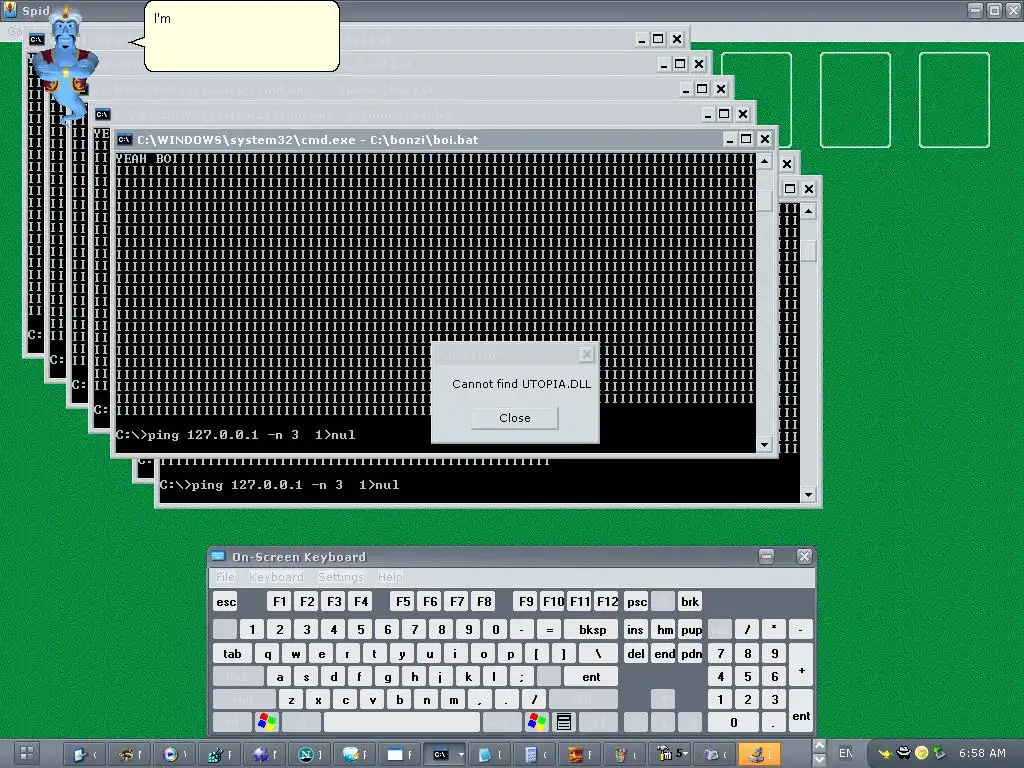Click first empty Spider Solitaire card slot
Image resolution: width=1024 pixels, height=768 pixels.
coord(756,100)
